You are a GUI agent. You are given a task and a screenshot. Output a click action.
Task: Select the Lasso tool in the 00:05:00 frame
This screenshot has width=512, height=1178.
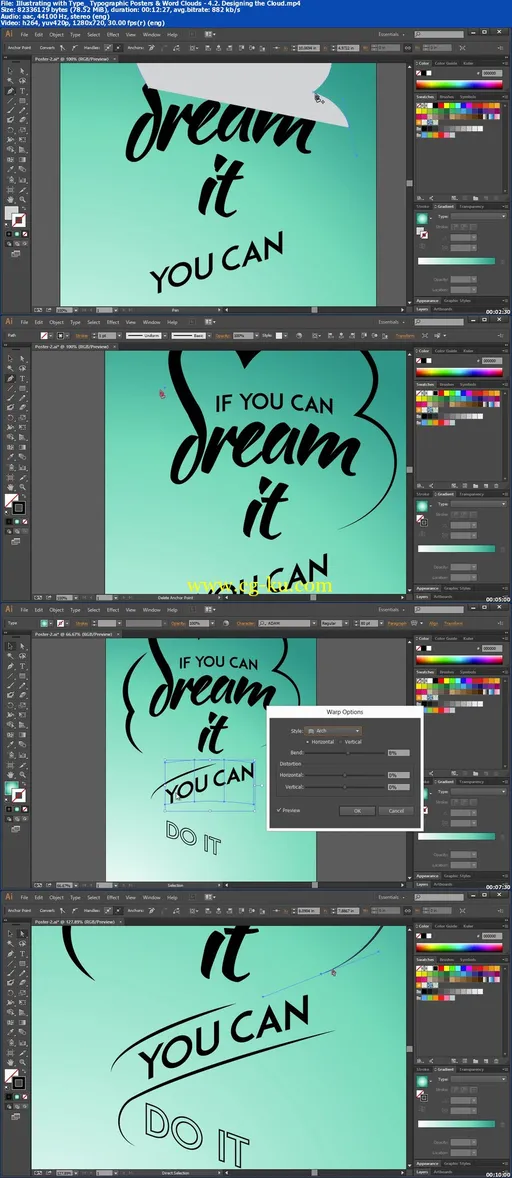[23, 368]
